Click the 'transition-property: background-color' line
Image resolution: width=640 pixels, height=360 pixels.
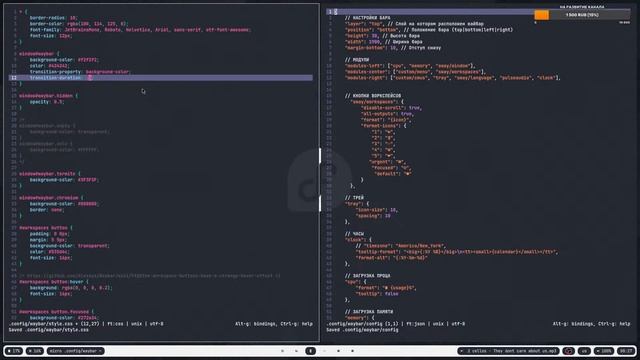[x=80, y=72]
